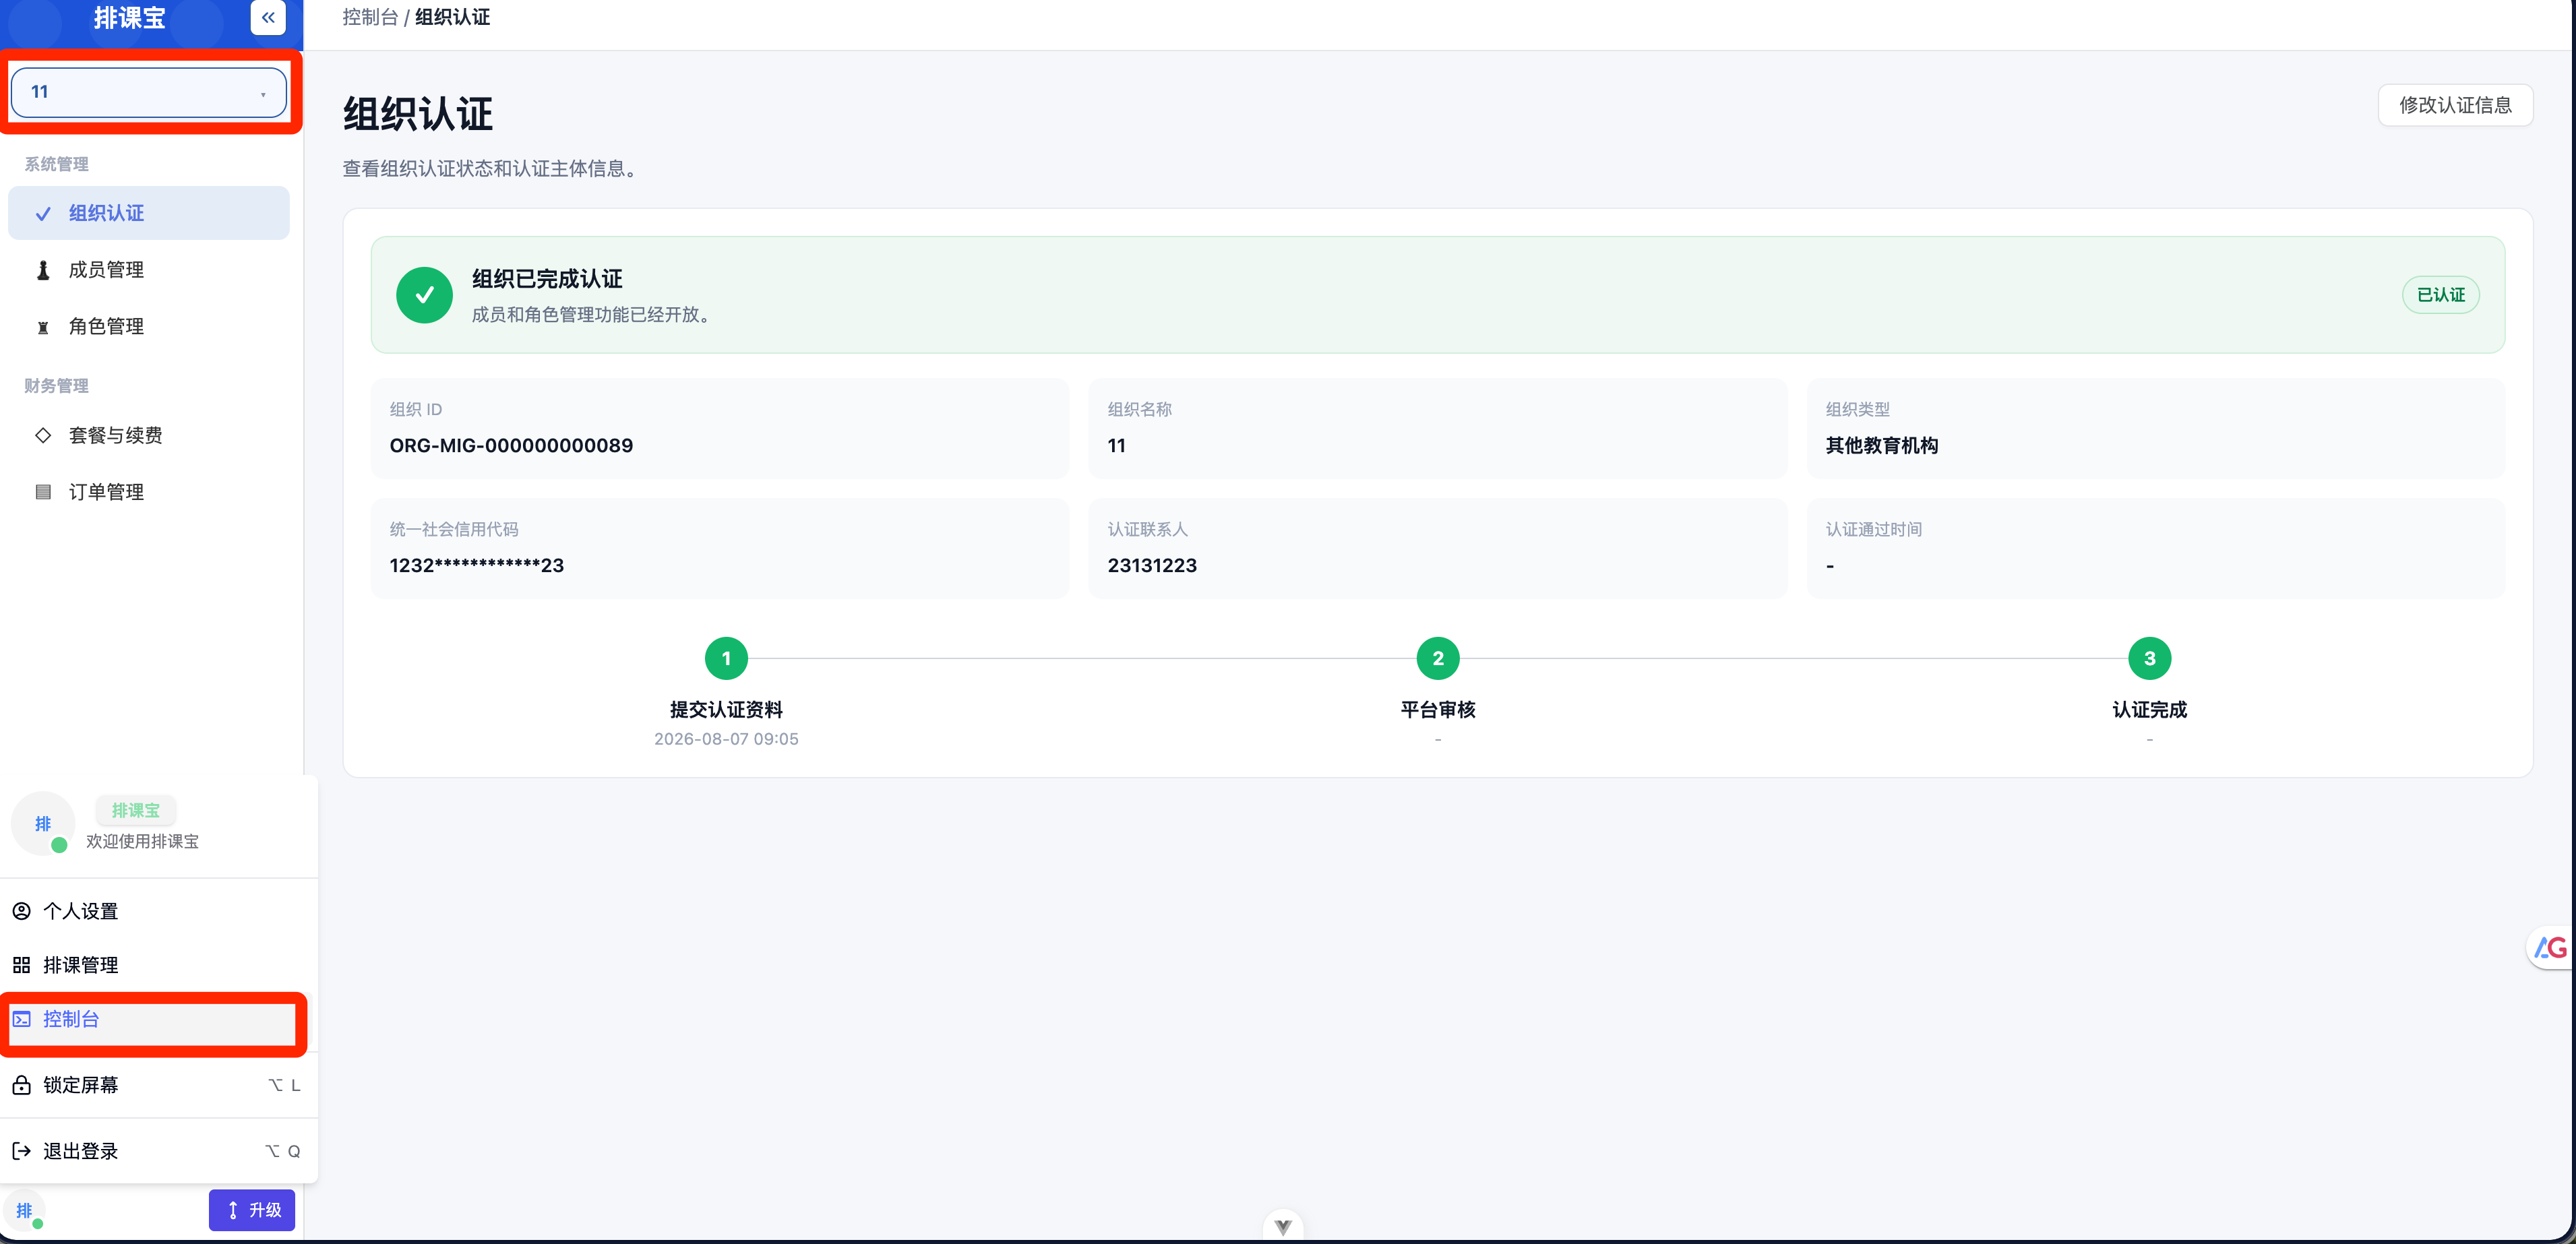Viewport: 2576px width, 1244px height.
Task: Click the green verified check circle
Action: point(424,295)
